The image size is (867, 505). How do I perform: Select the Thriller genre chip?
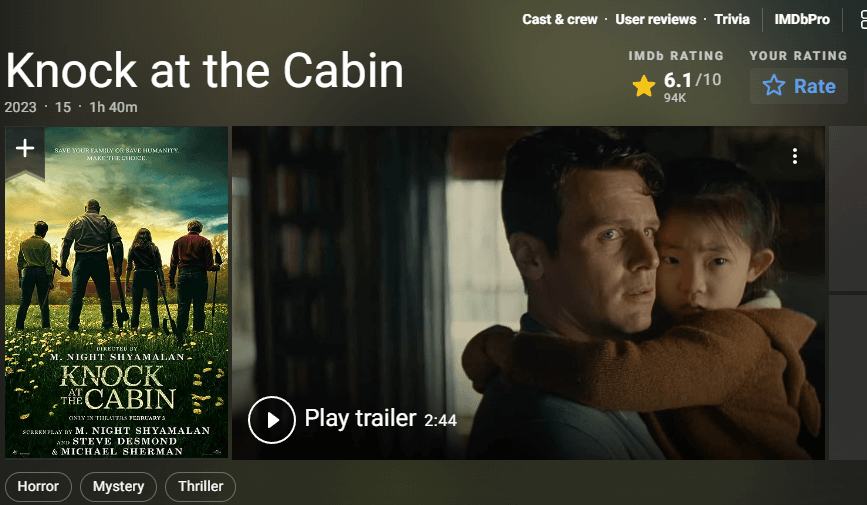201,487
